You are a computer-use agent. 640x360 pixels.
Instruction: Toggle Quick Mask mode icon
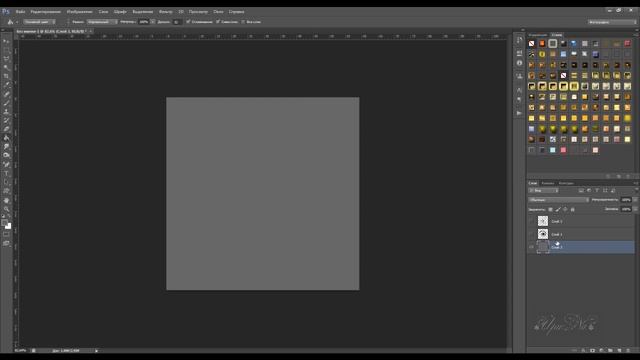coord(7,235)
